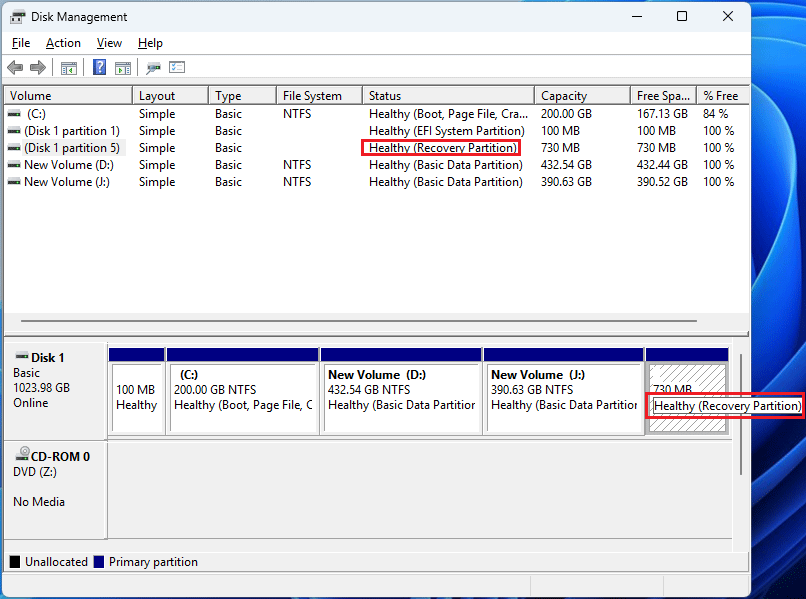Image resolution: width=806 pixels, height=599 pixels.
Task: Click the 'Unallocated' legend label
Action: 57,561
